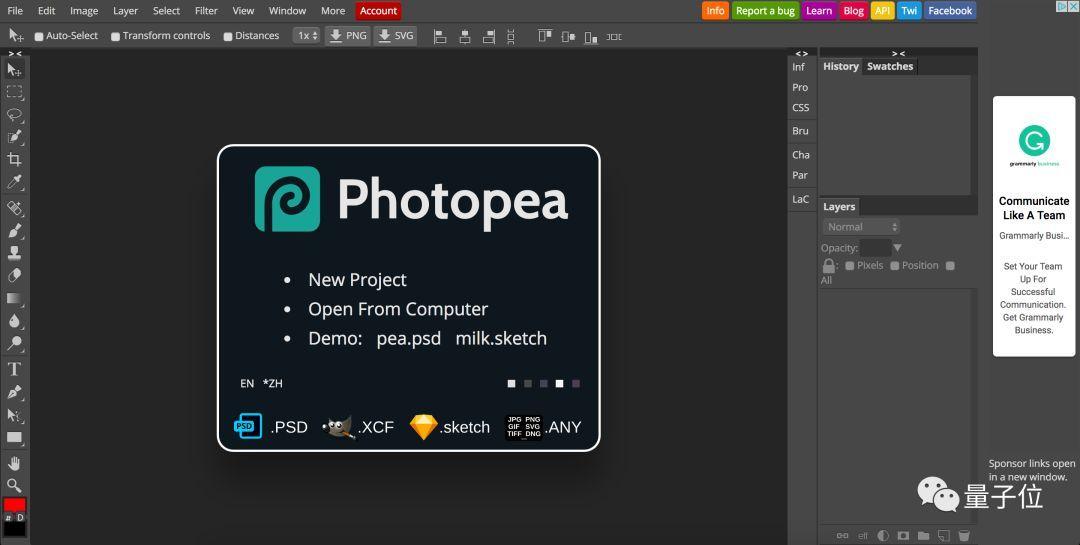Select the Eraser tool
This screenshot has height=545, width=1080.
[14, 276]
